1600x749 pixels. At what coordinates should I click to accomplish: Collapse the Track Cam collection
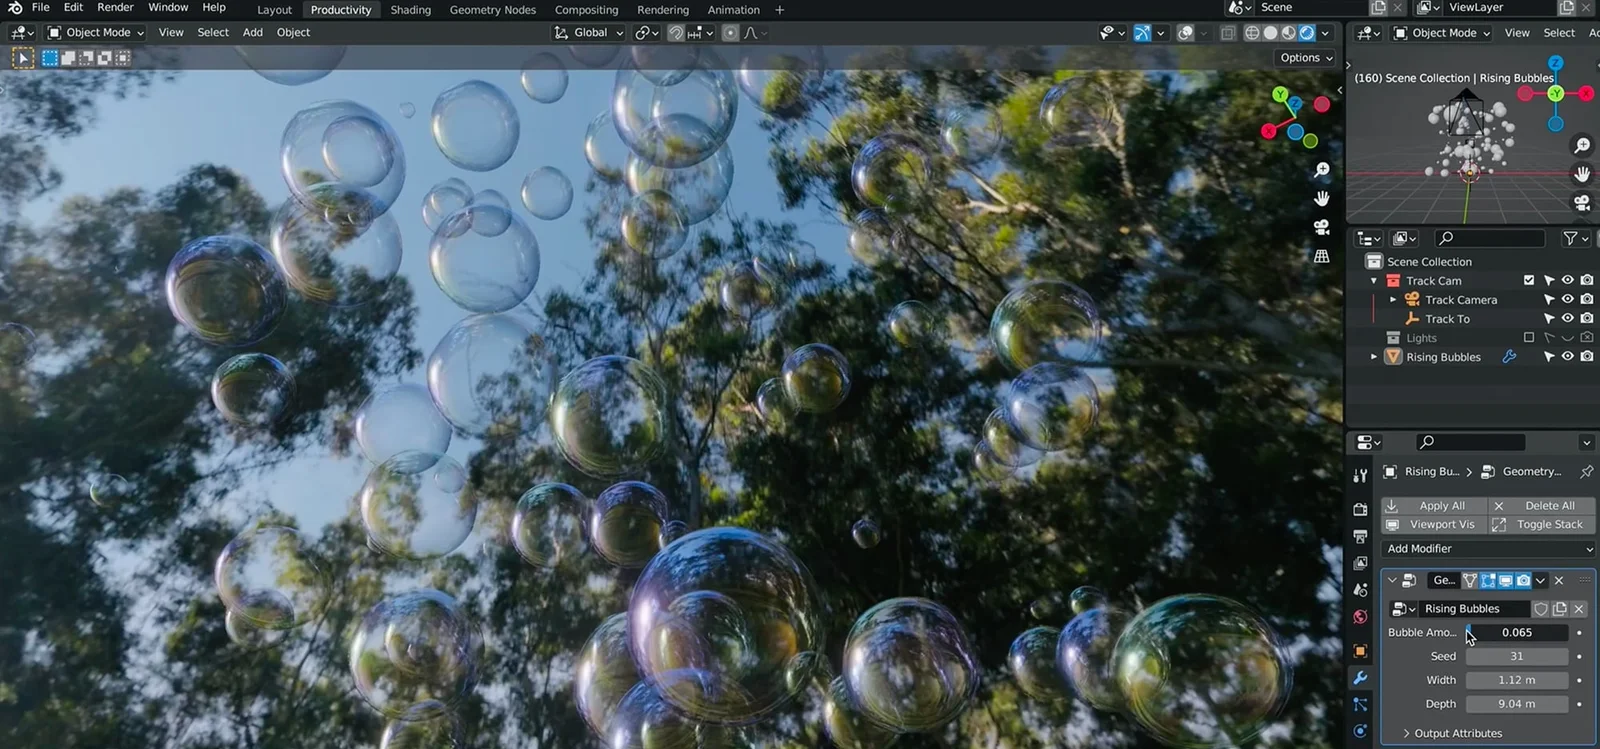pyautogui.click(x=1374, y=281)
